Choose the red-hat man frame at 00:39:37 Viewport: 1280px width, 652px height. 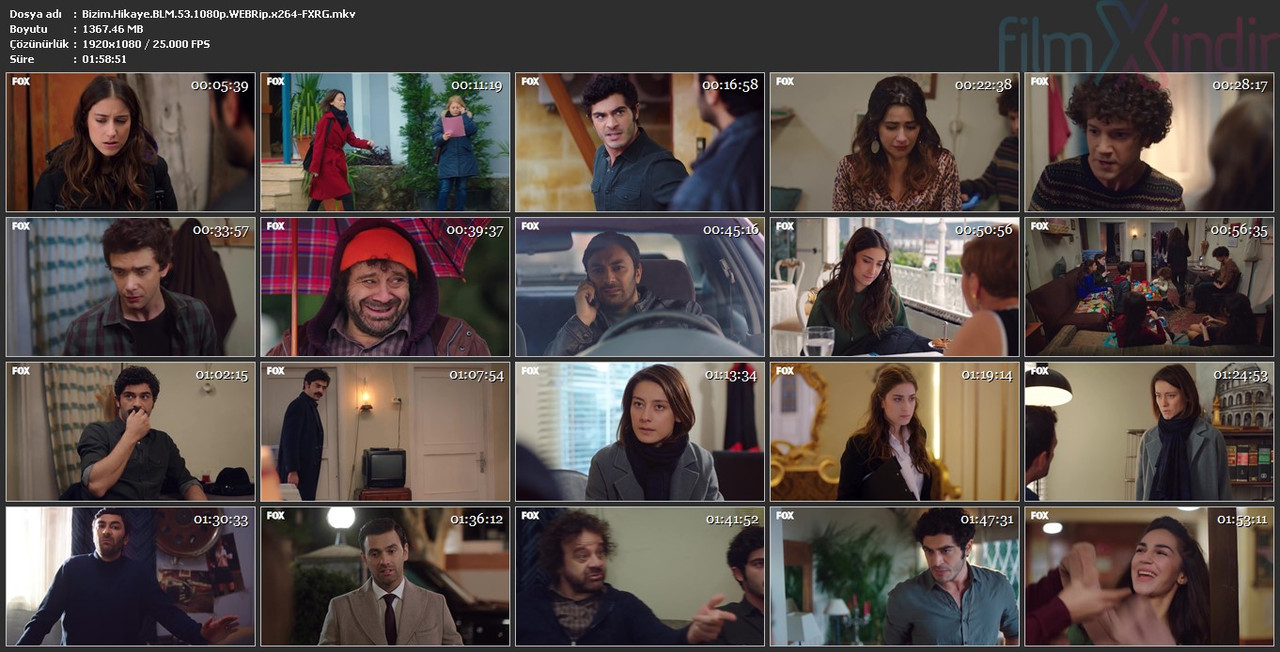coord(385,287)
